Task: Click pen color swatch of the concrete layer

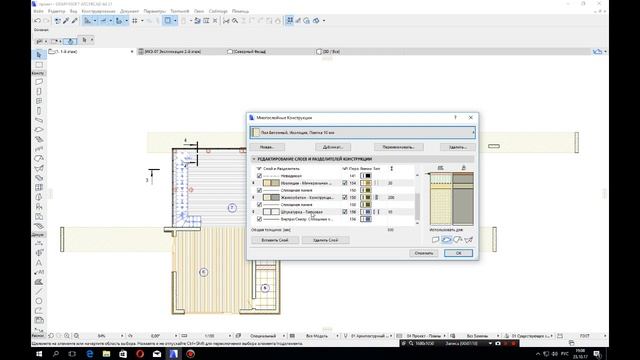Action: coord(366,198)
